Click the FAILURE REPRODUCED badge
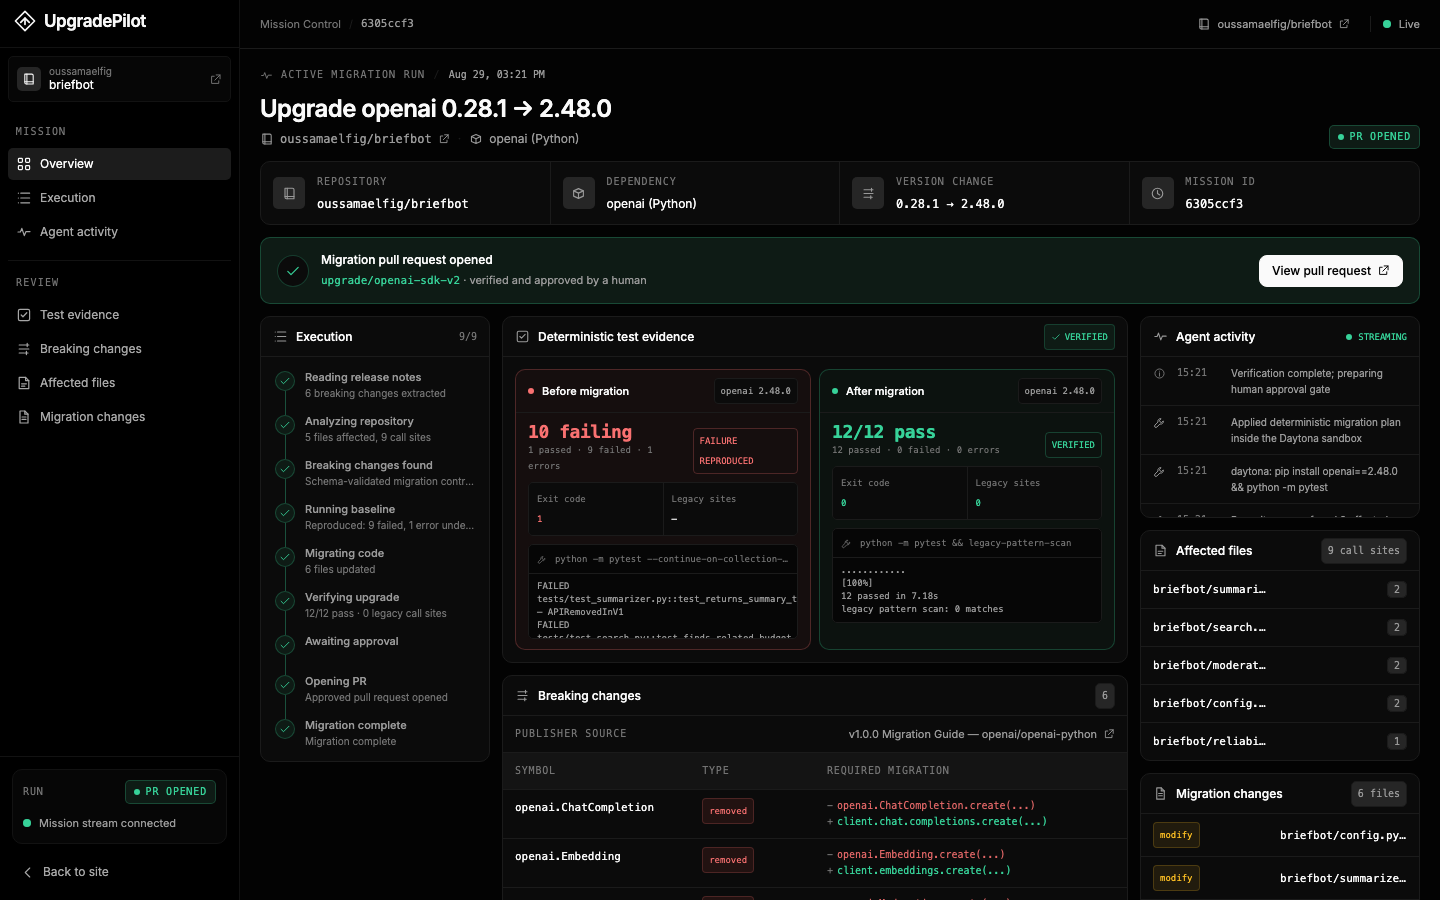1440x900 pixels. point(745,451)
